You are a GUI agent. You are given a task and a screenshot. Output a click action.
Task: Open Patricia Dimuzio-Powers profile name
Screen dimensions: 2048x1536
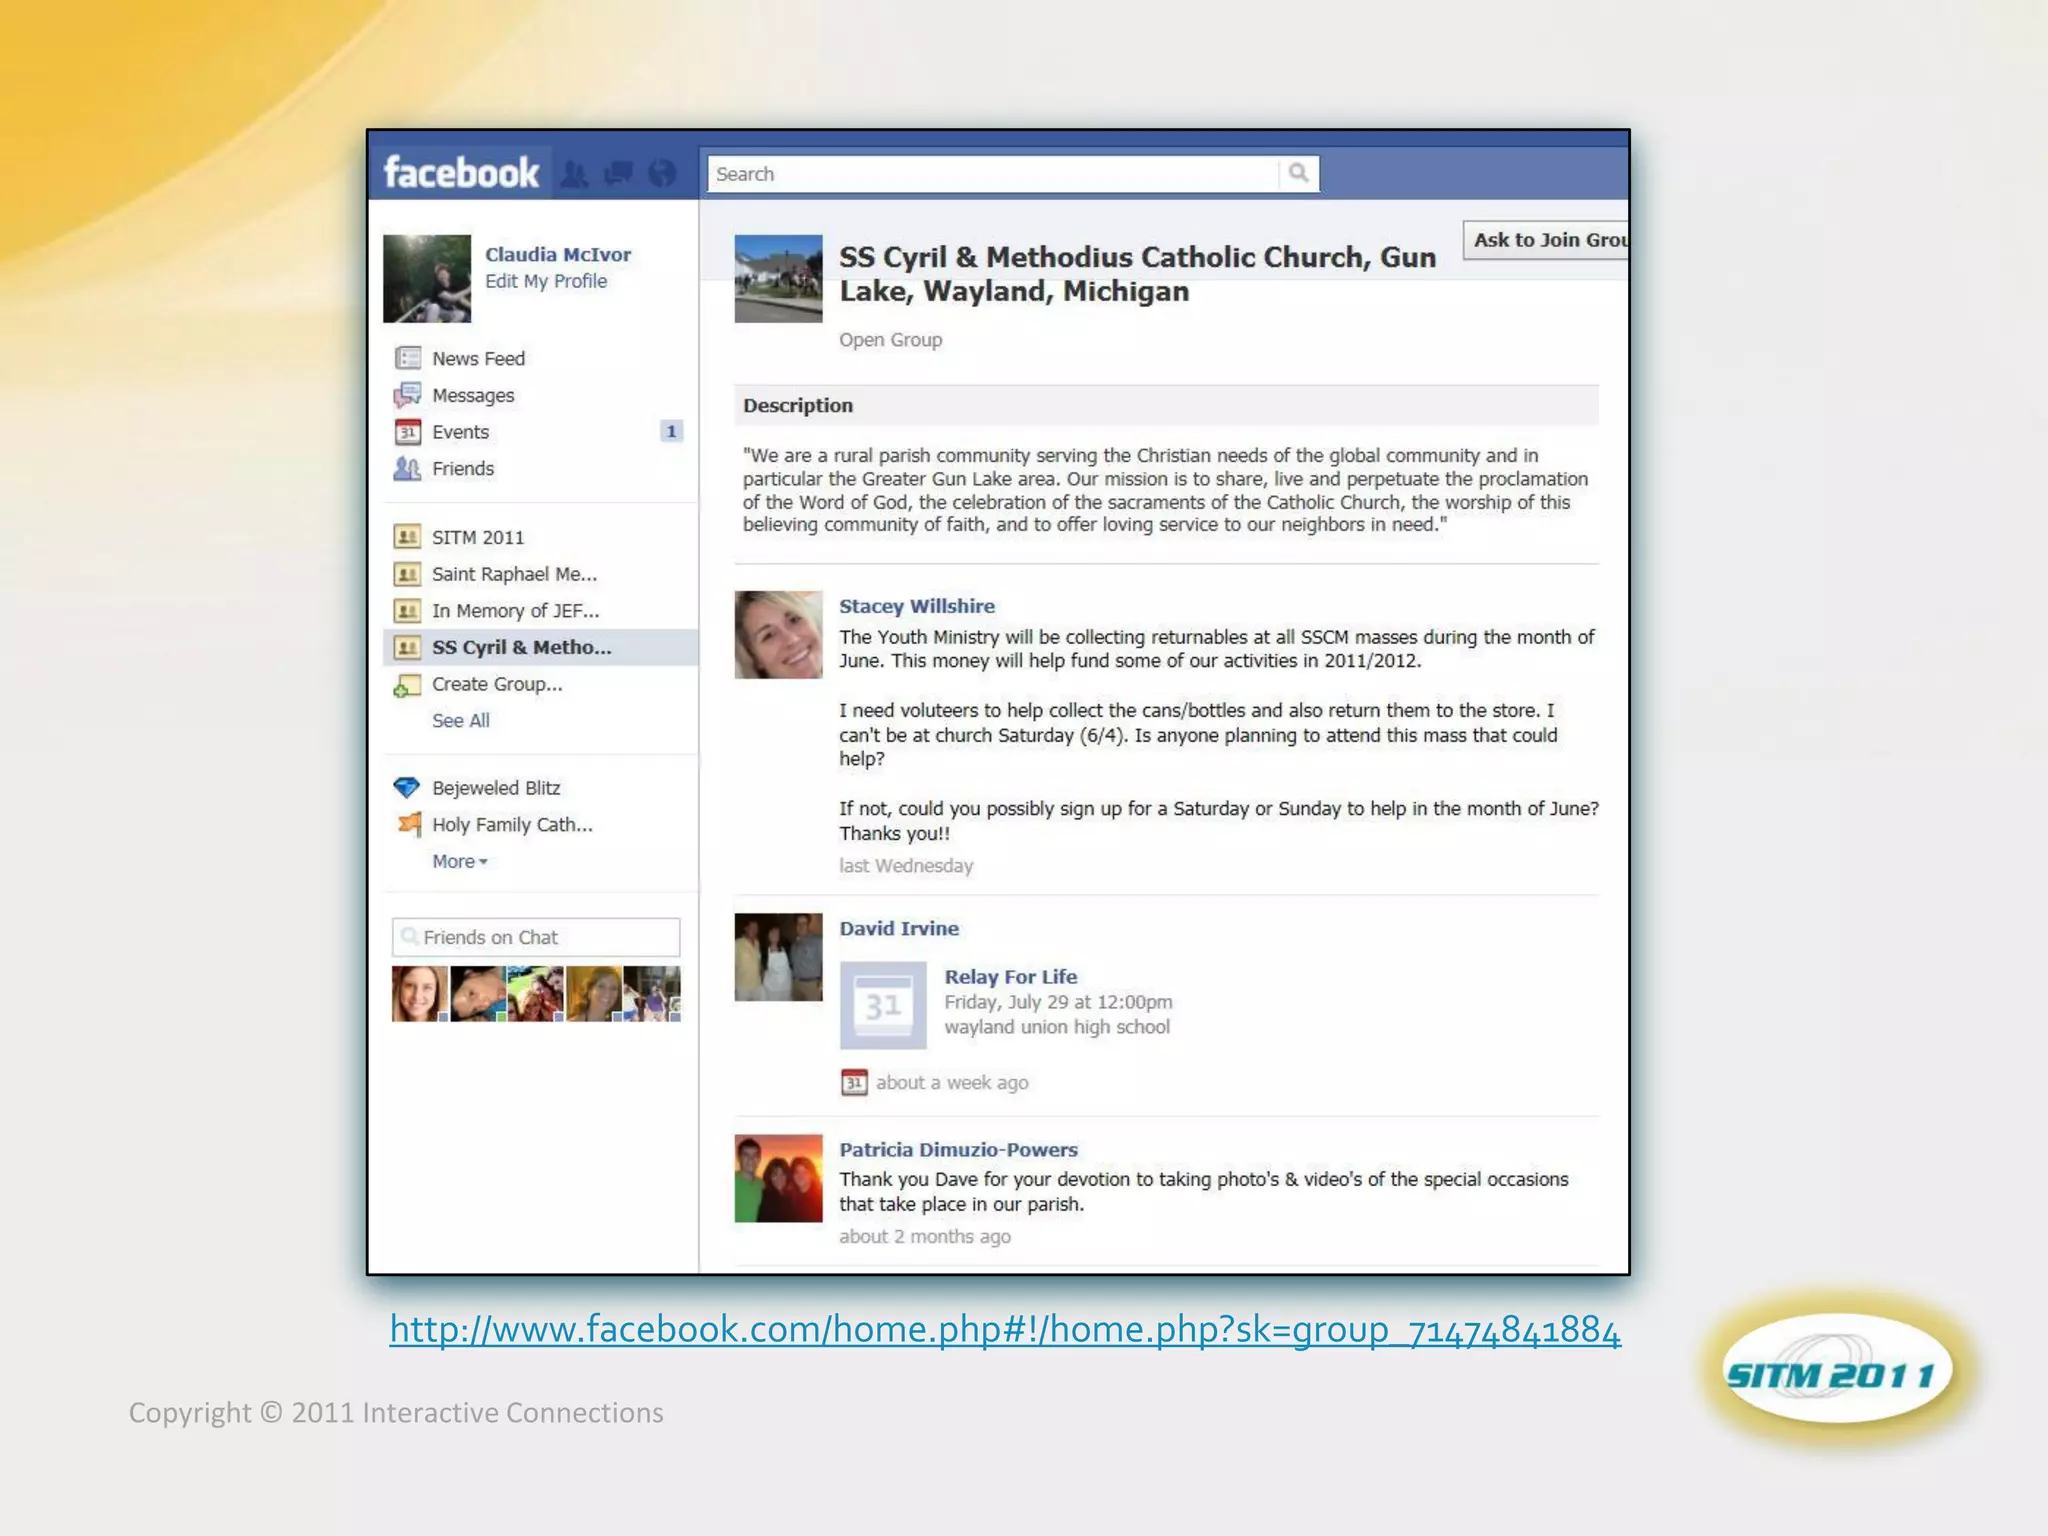(958, 1149)
